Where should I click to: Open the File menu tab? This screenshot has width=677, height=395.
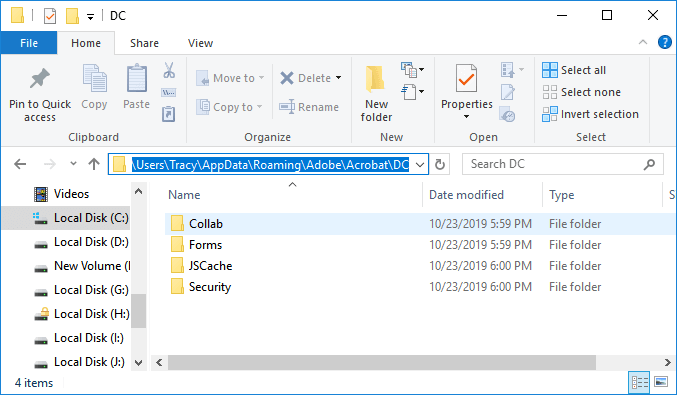pos(29,43)
